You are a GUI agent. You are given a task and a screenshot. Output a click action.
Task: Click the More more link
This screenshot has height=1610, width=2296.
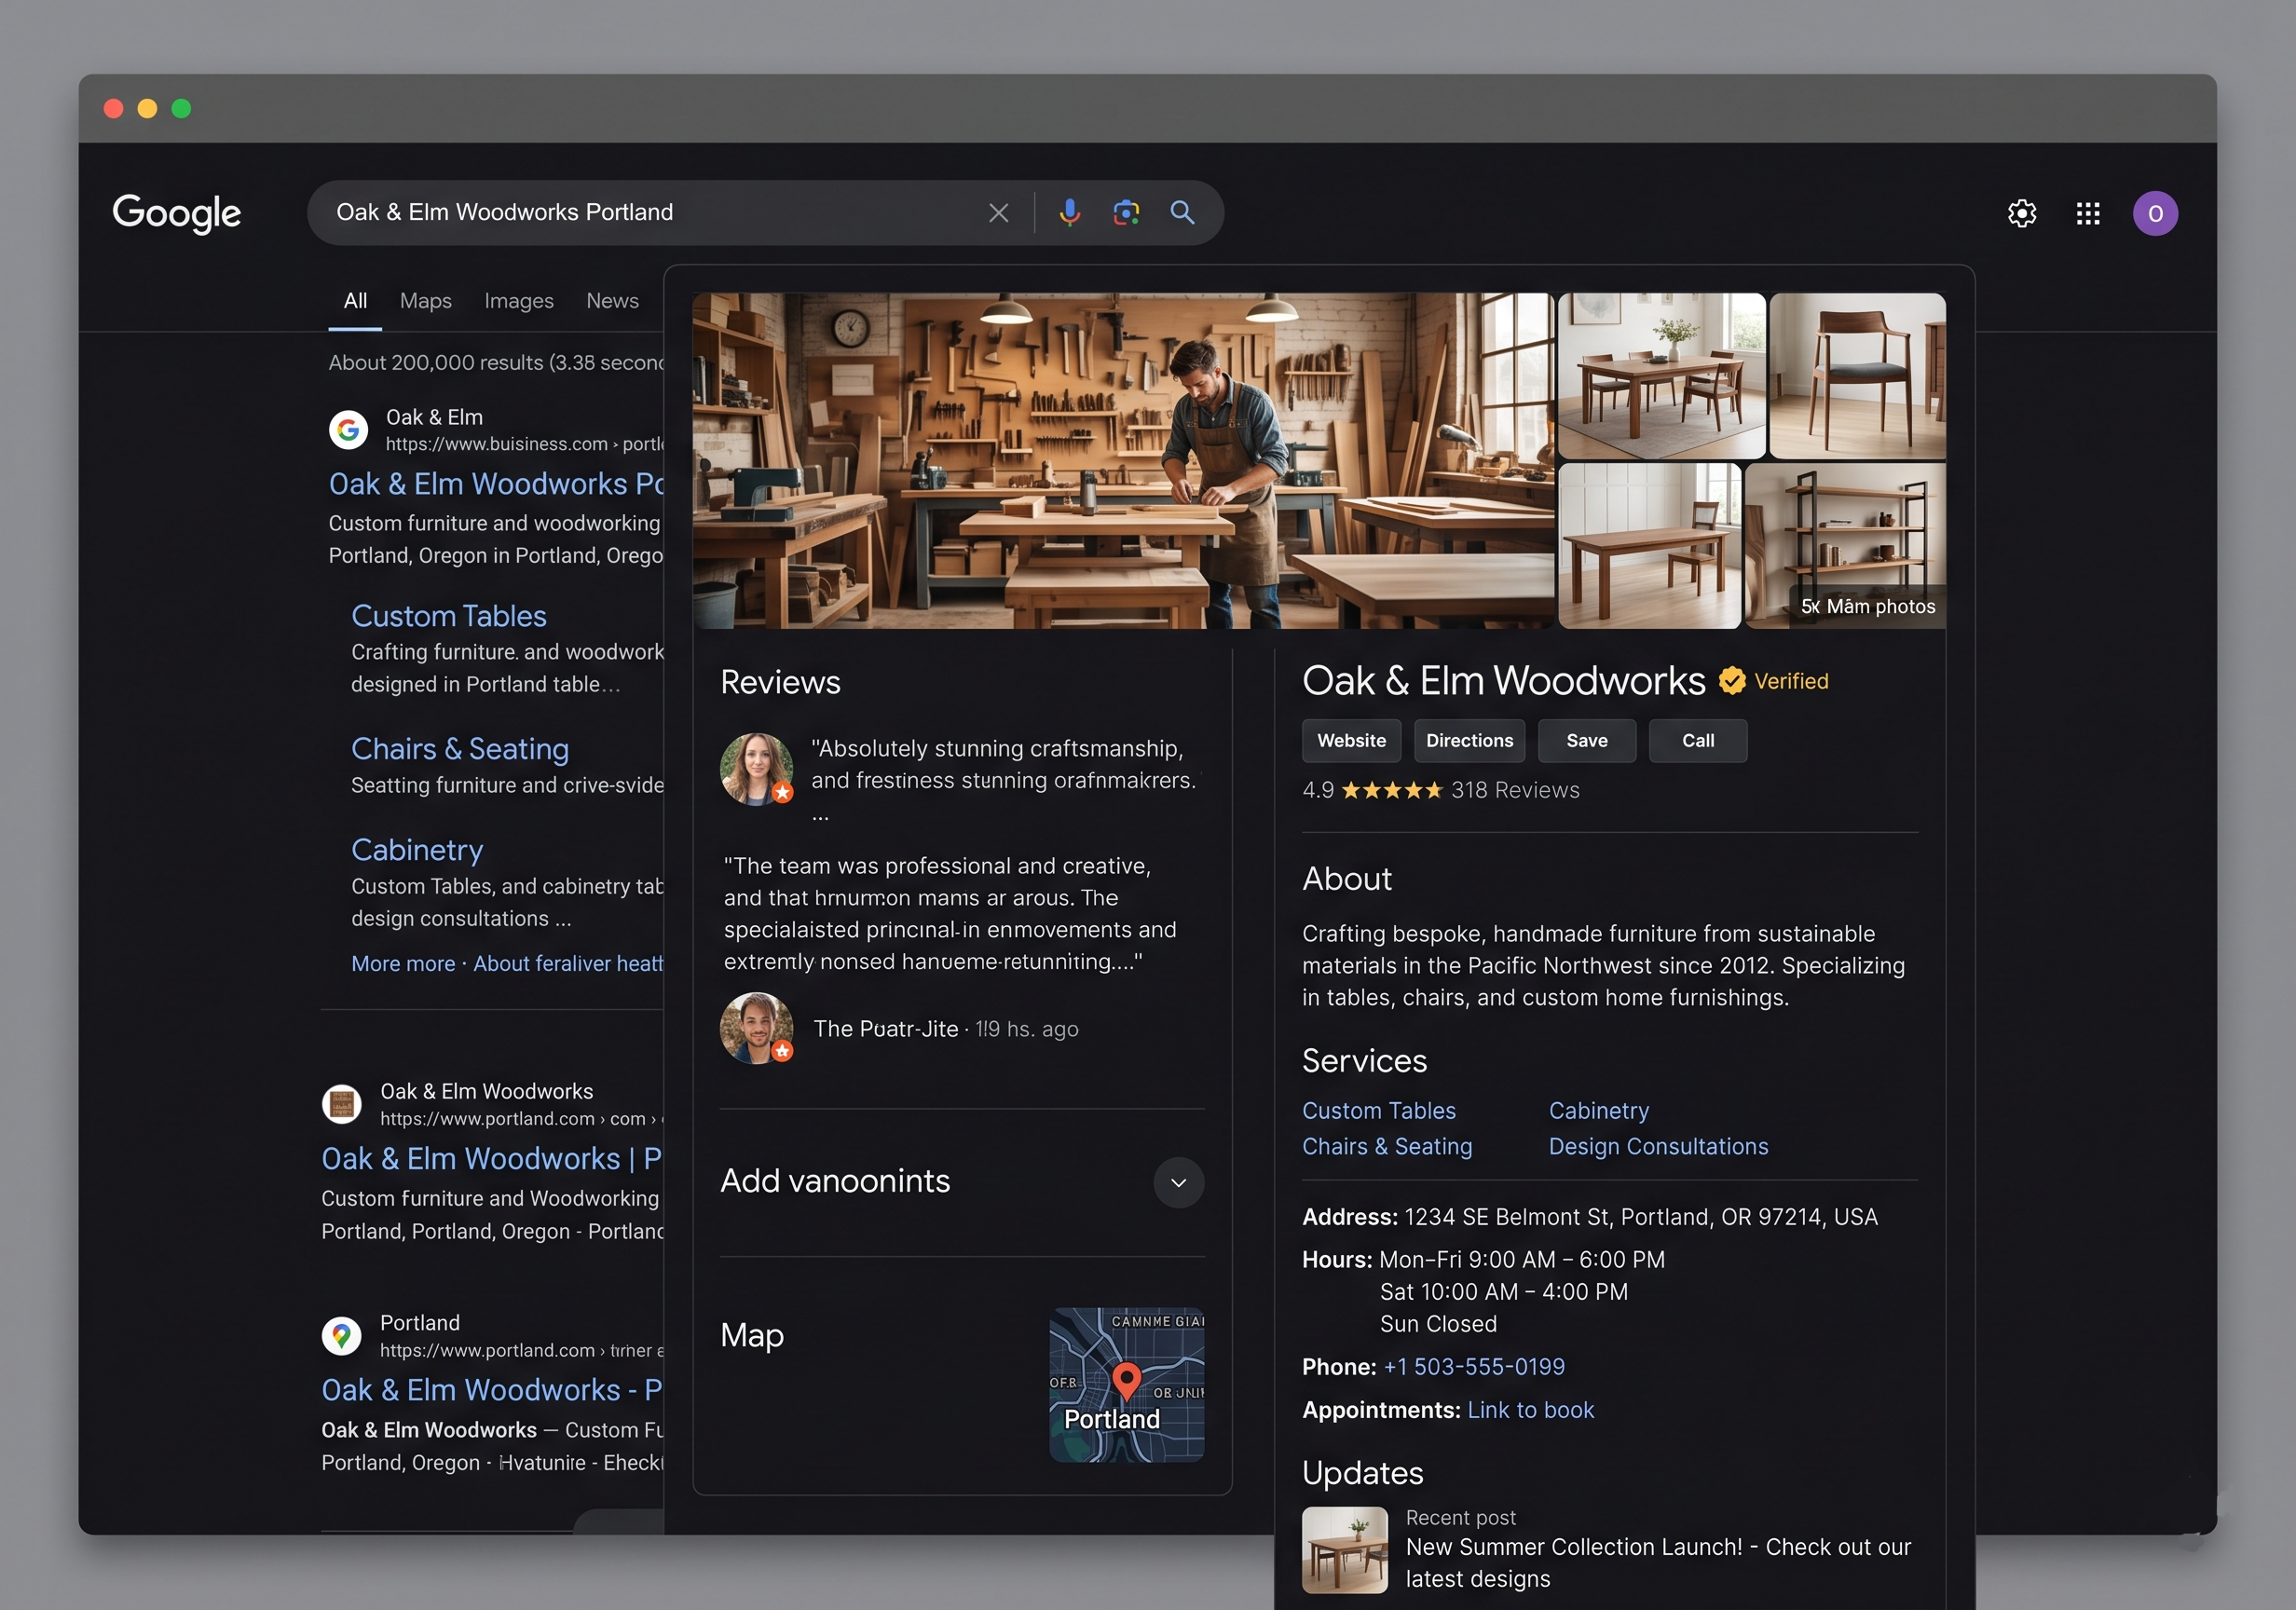(403, 964)
